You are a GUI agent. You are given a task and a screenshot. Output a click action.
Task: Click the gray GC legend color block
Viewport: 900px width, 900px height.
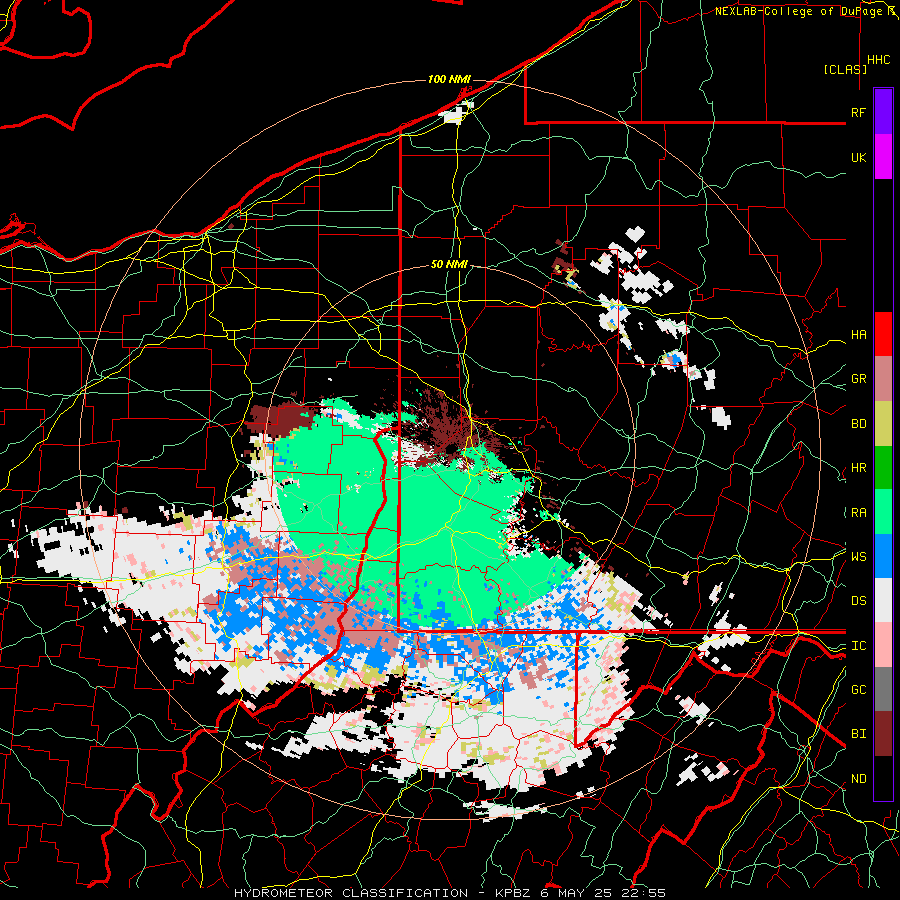click(883, 689)
